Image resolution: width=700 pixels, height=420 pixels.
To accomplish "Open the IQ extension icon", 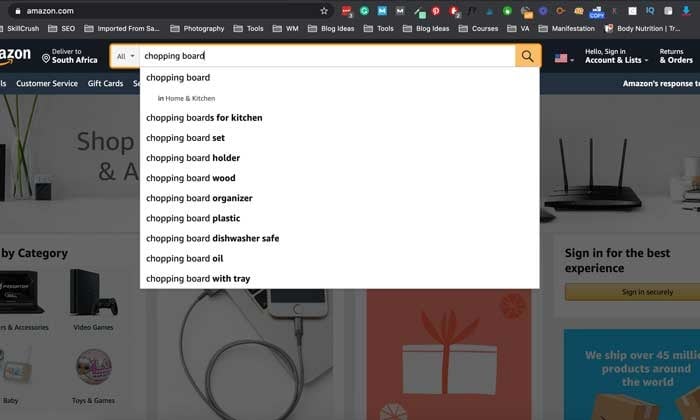I will [x=650, y=11].
